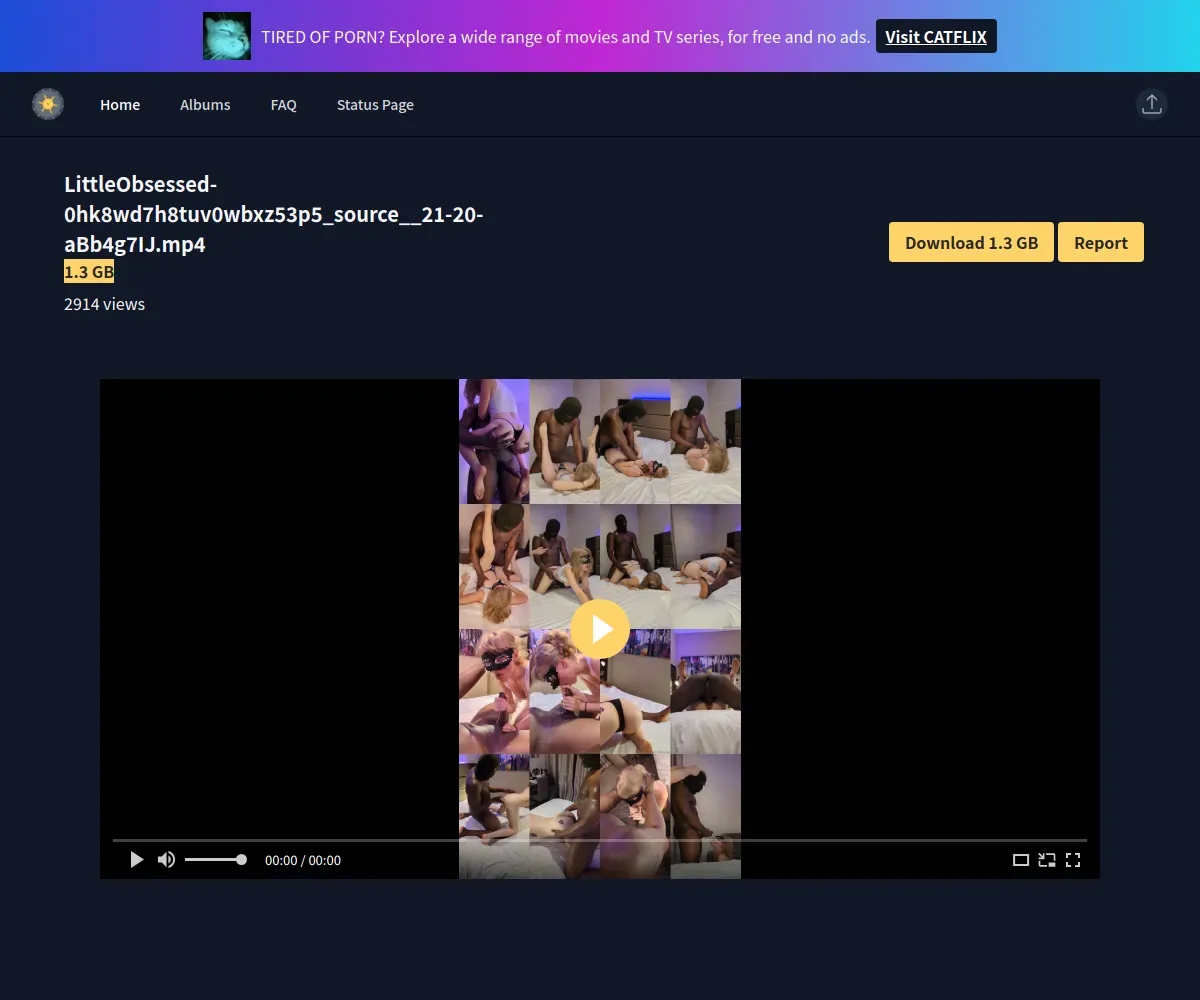Click the cat avatar in the top banner
This screenshot has height=1000, width=1200.
coord(227,36)
